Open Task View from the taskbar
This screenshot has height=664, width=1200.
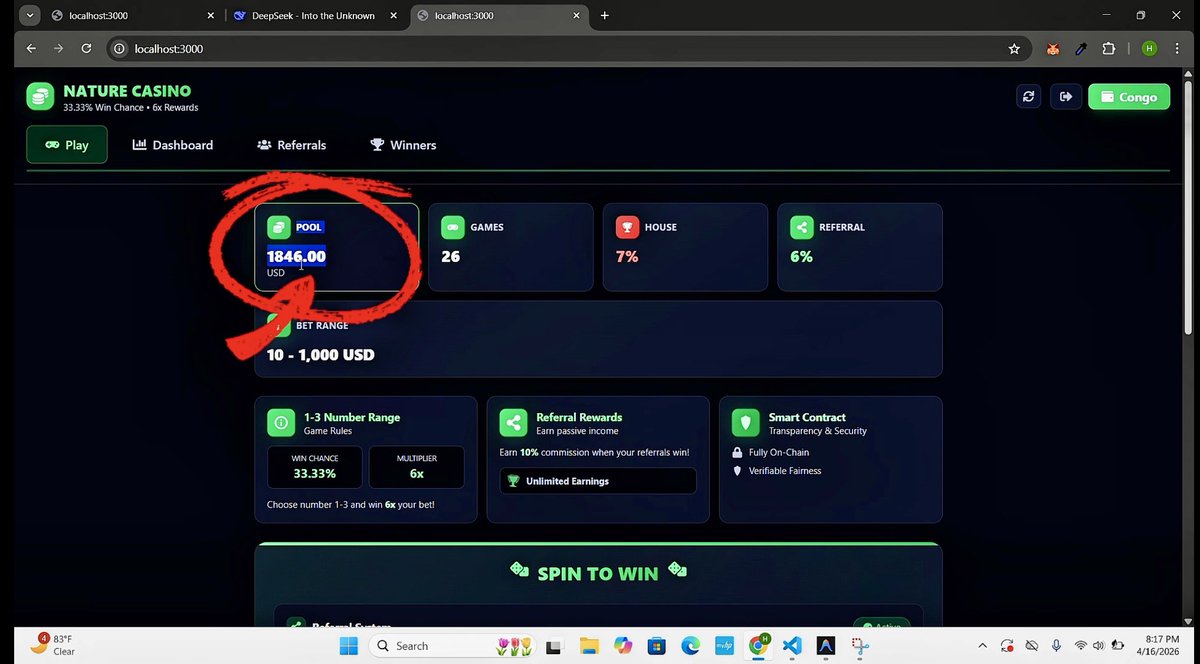pyautogui.click(x=553, y=646)
